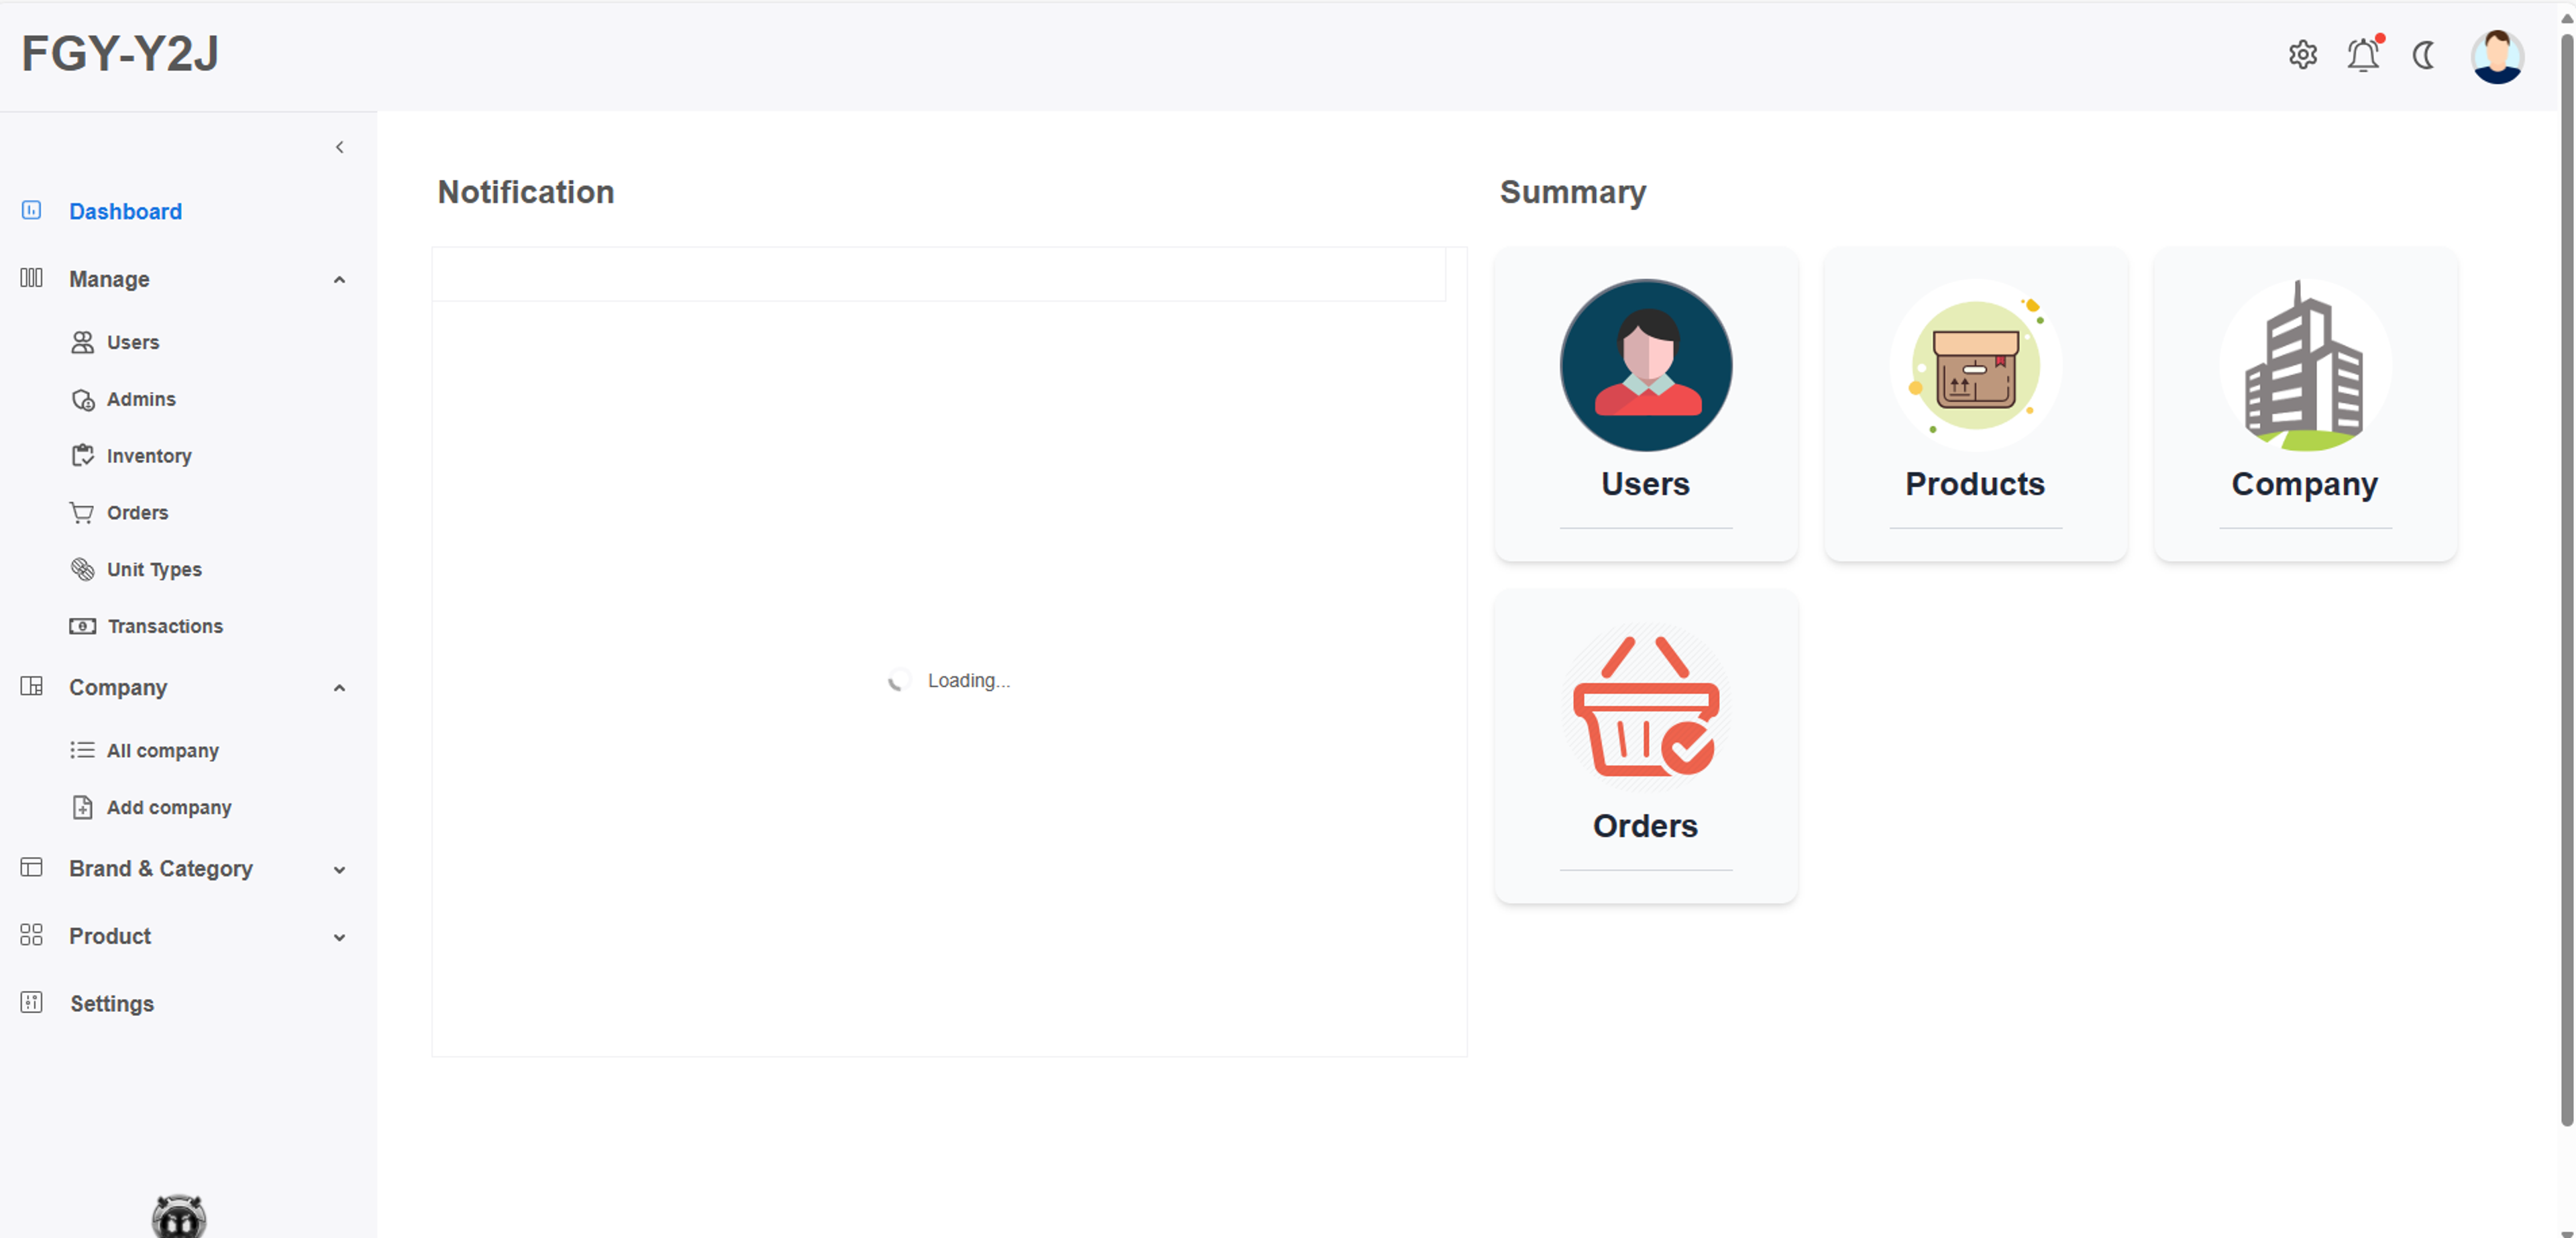The image size is (2576, 1238).
Task: Click the Orders basket icon card
Action: click(1645, 707)
